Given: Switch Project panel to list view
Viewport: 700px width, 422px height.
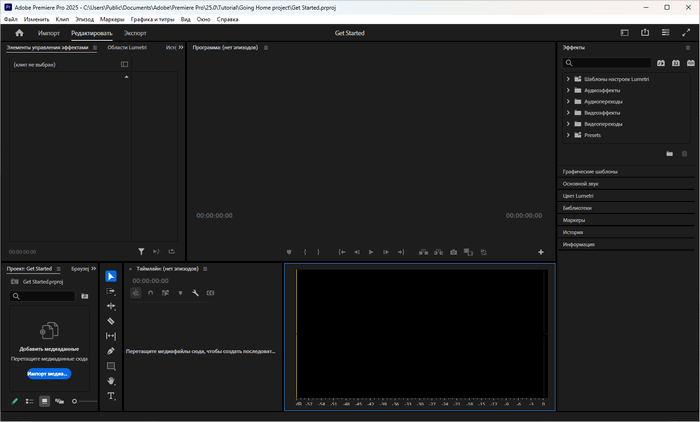Looking at the screenshot, I should (x=29, y=401).
